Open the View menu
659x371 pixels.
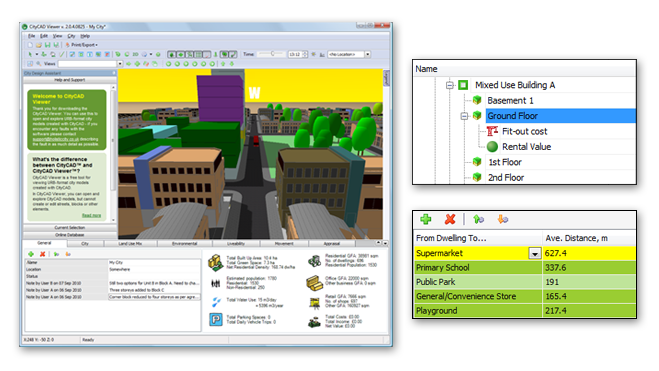pos(58,36)
